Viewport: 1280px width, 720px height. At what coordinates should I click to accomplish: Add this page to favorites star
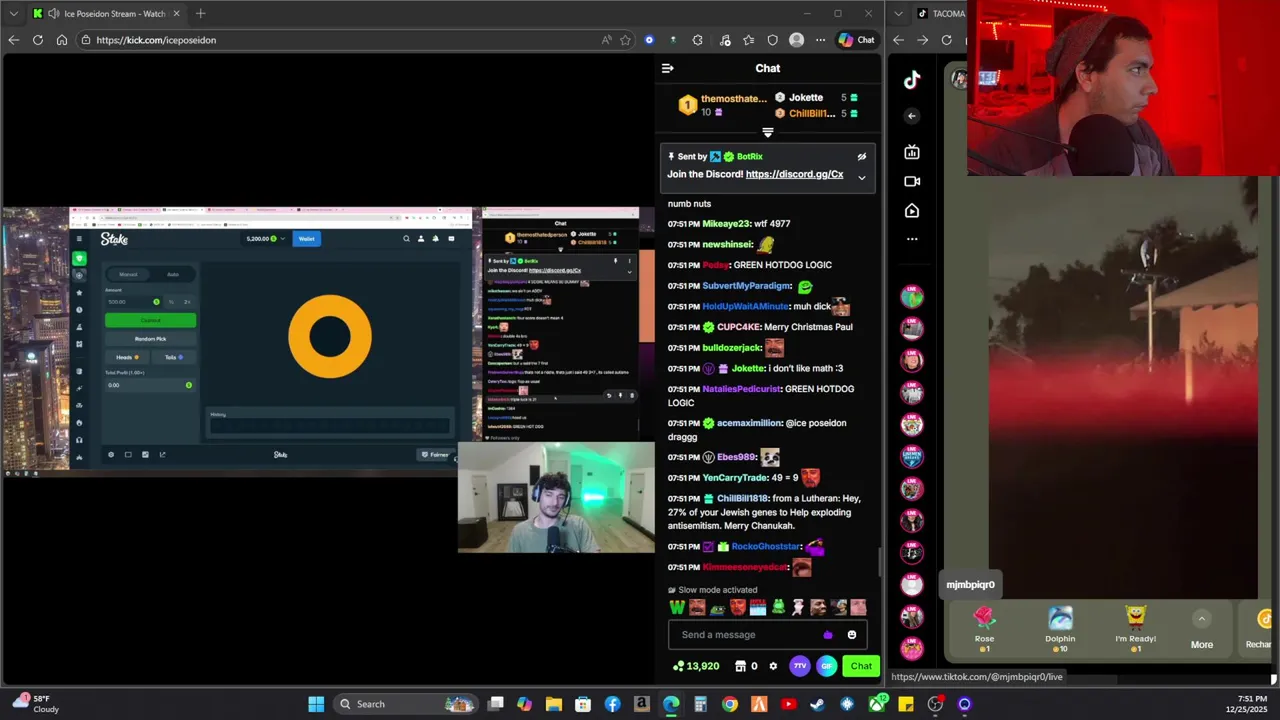[x=625, y=40]
